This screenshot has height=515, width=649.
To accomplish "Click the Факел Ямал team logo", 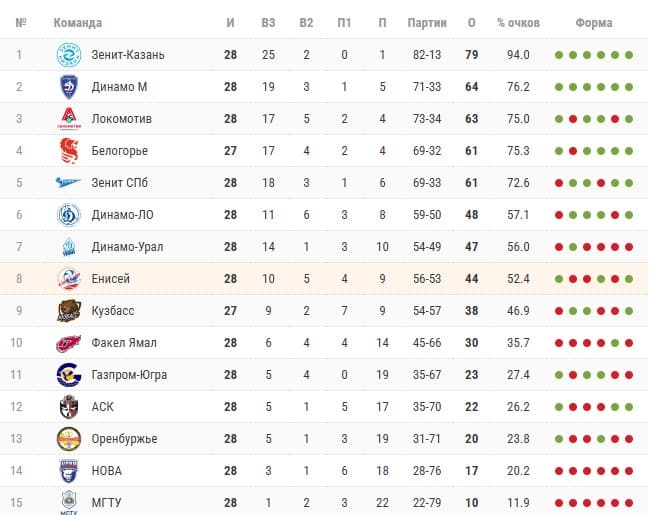I will click(x=69, y=343).
